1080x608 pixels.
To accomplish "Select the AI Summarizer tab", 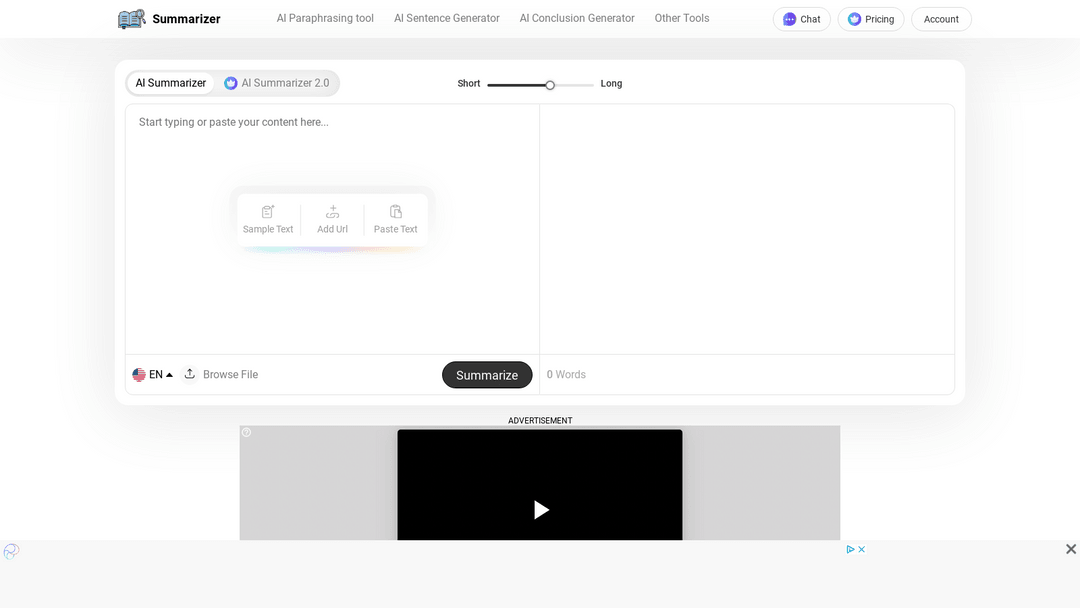I will 171,83.
